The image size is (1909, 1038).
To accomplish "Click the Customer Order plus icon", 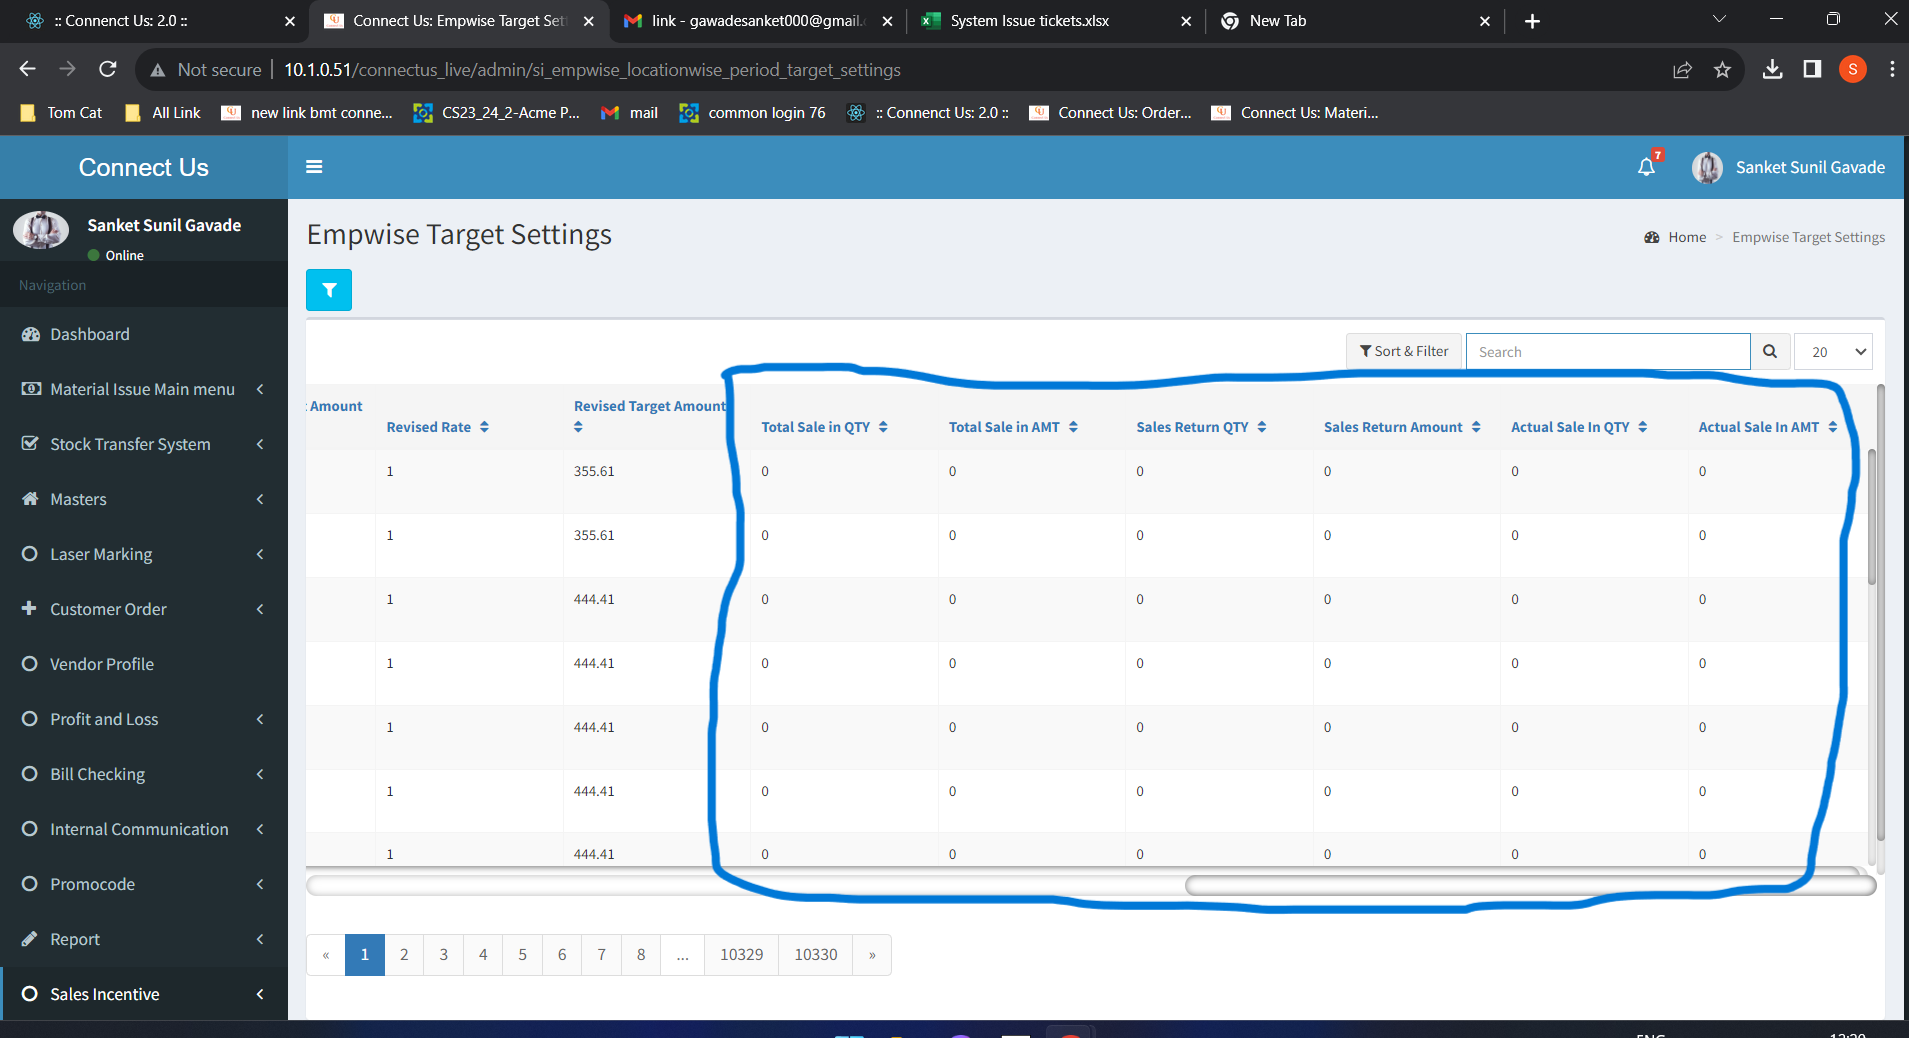I will [29, 608].
